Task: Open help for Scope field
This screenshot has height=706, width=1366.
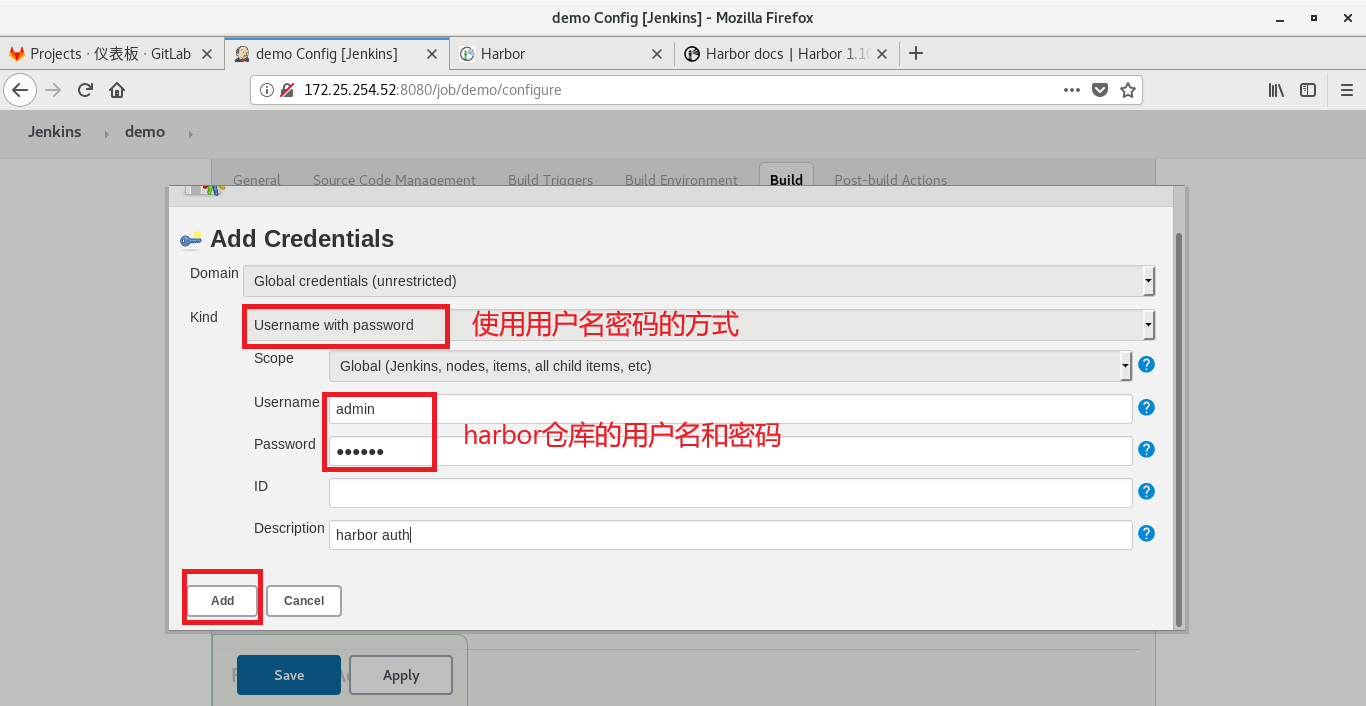Action: point(1147,365)
